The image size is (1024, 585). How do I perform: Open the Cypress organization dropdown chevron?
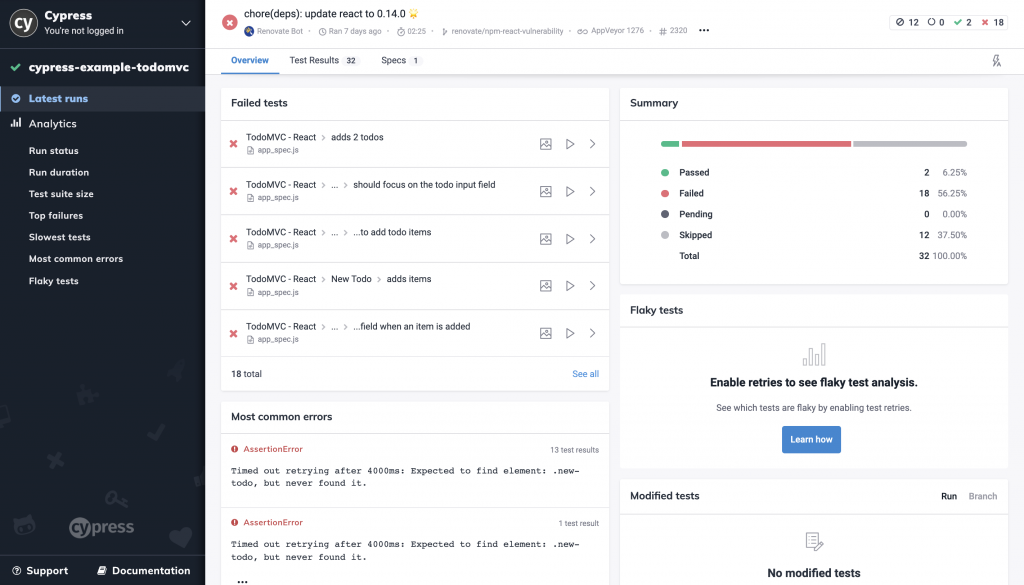tap(186, 23)
